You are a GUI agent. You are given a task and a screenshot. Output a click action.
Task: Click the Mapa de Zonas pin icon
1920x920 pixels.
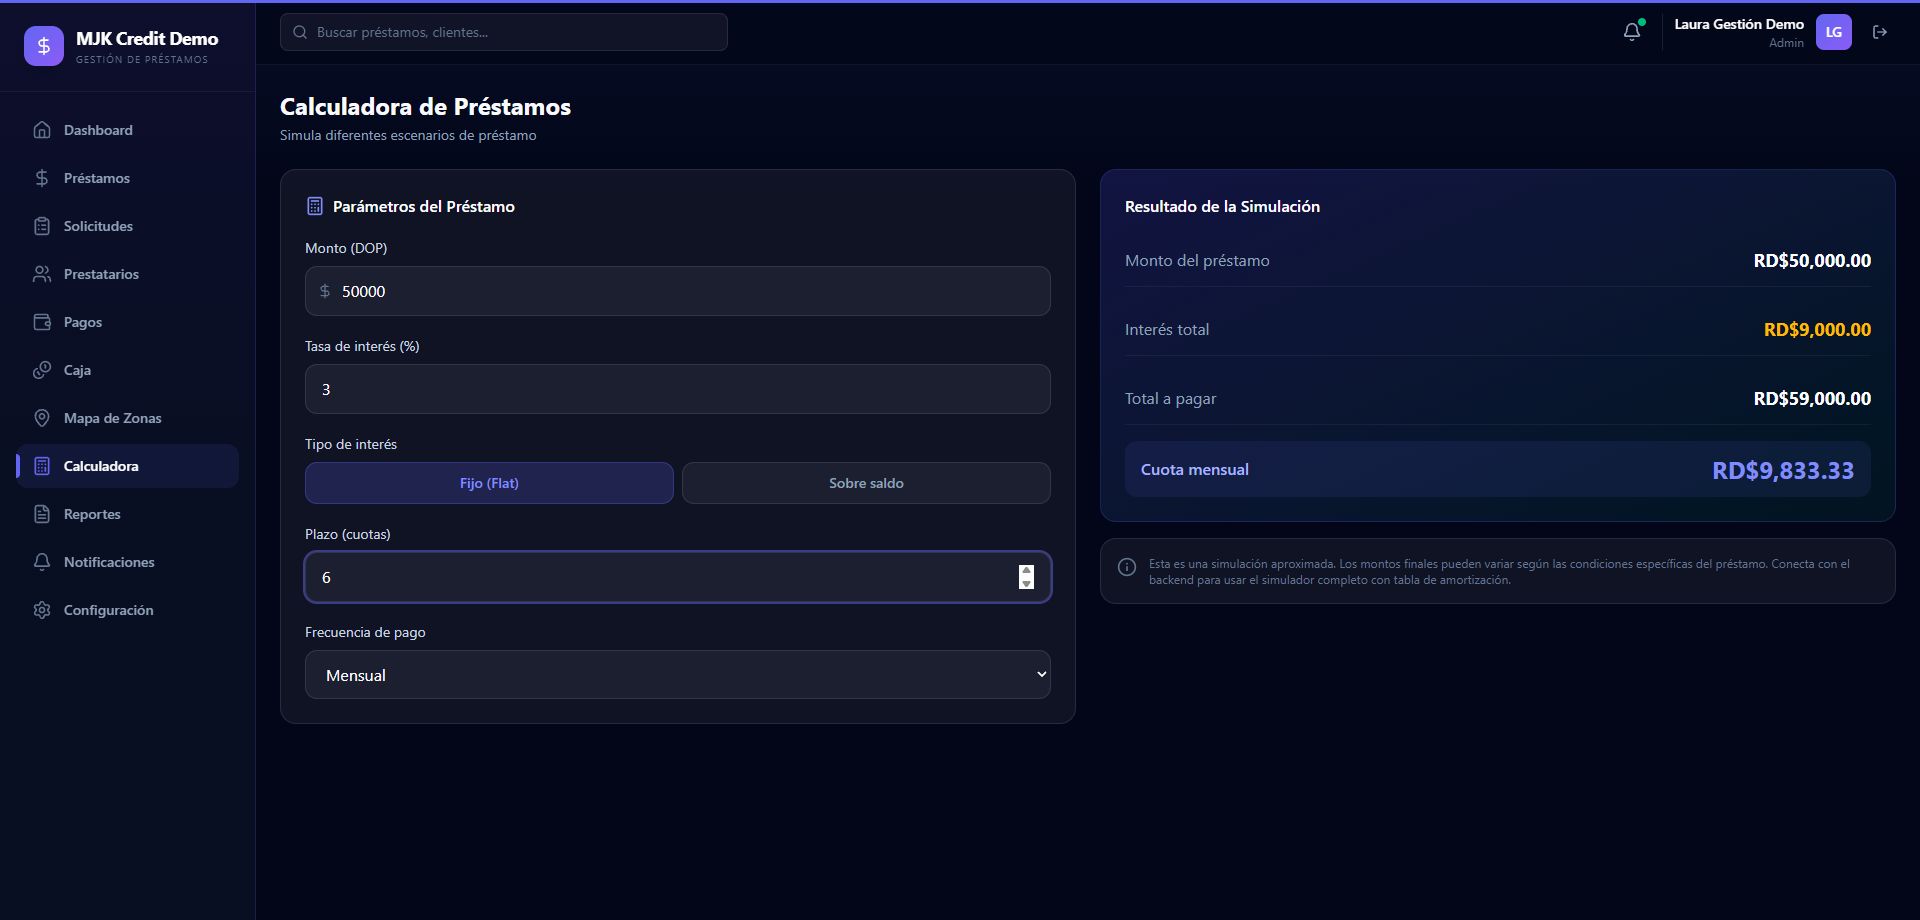(x=42, y=418)
